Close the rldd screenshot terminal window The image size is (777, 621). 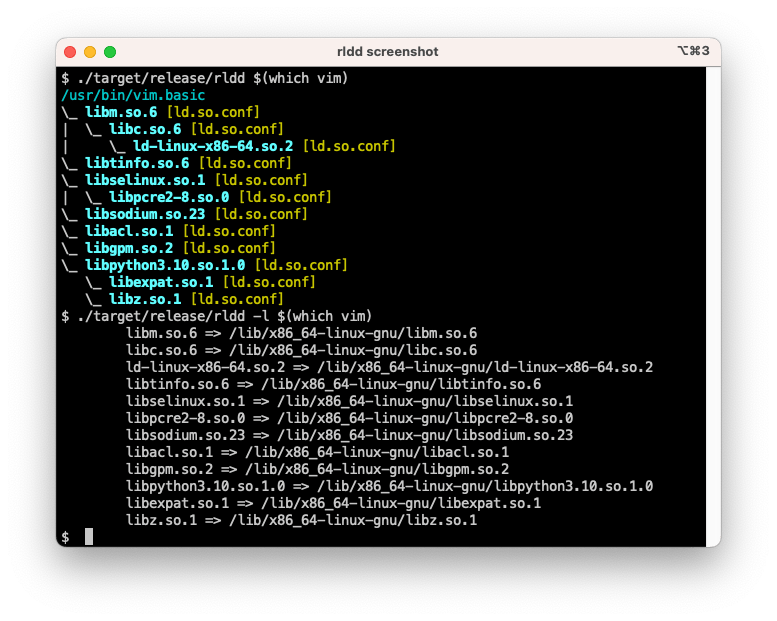click(x=70, y=52)
